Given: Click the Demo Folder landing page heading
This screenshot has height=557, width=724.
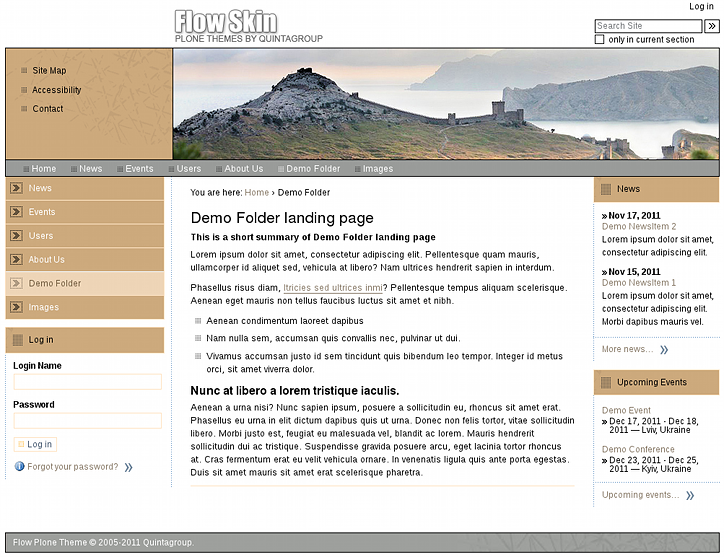Looking at the screenshot, I should (x=282, y=218).
